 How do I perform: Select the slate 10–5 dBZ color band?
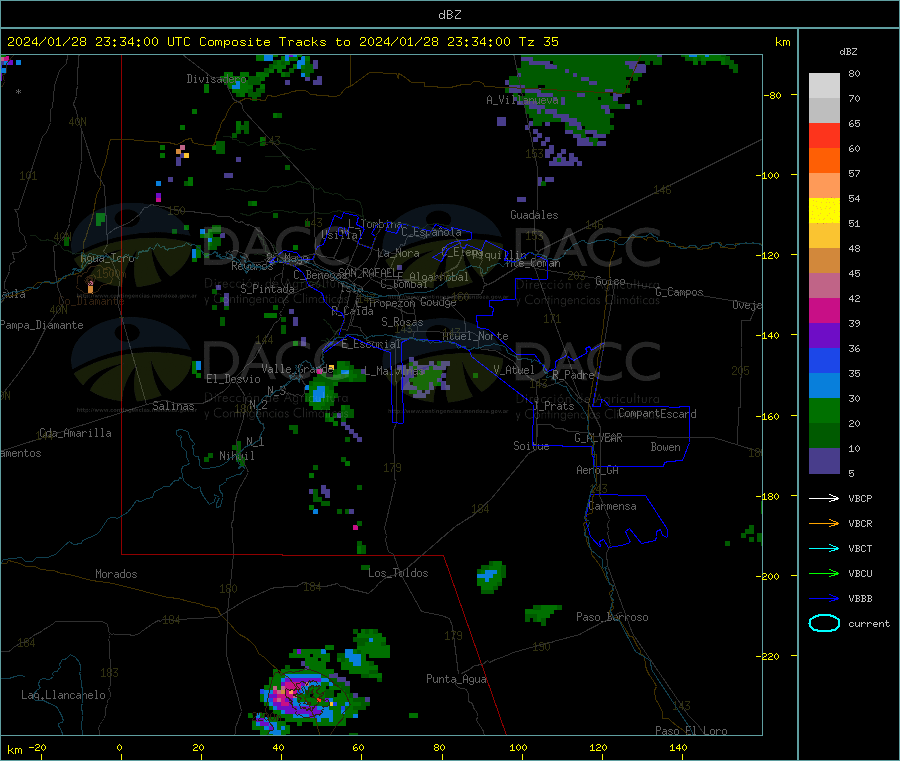[824, 461]
